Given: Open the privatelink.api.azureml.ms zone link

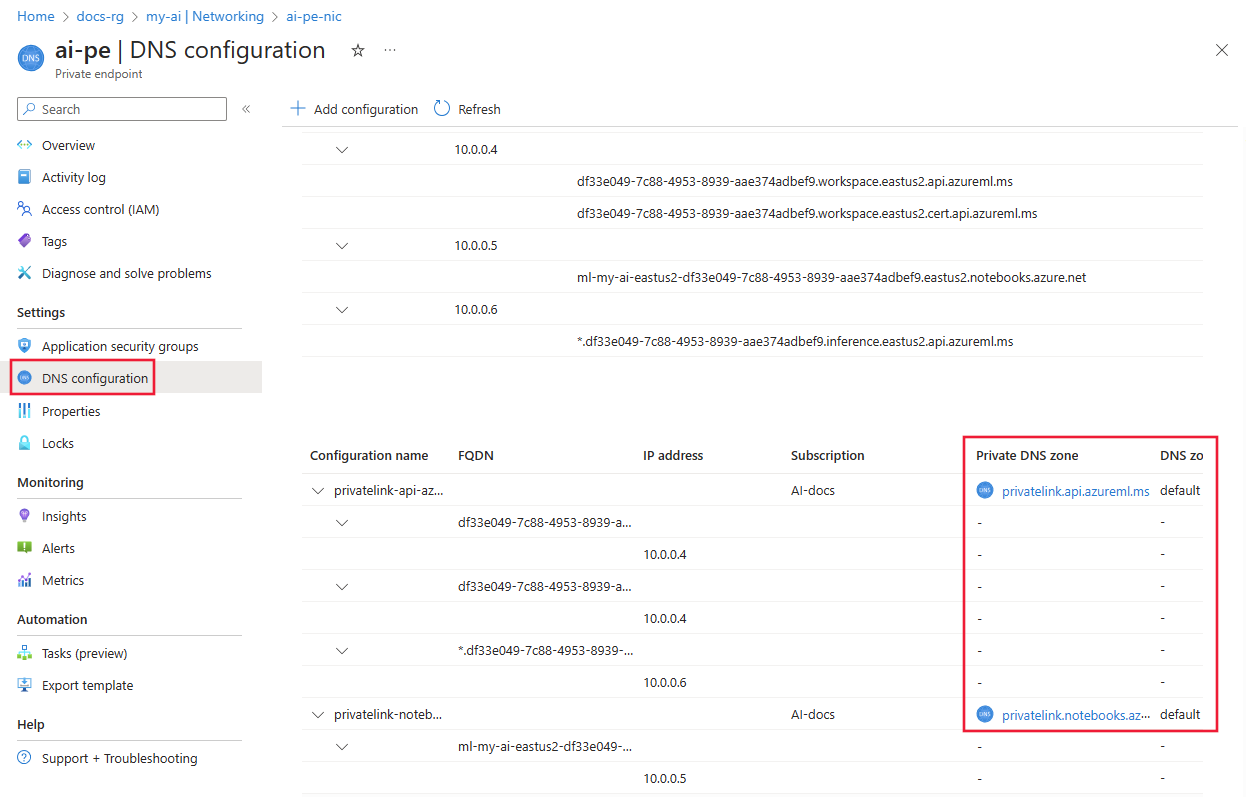Looking at the screenshot, I should [x=1075, y=490].
